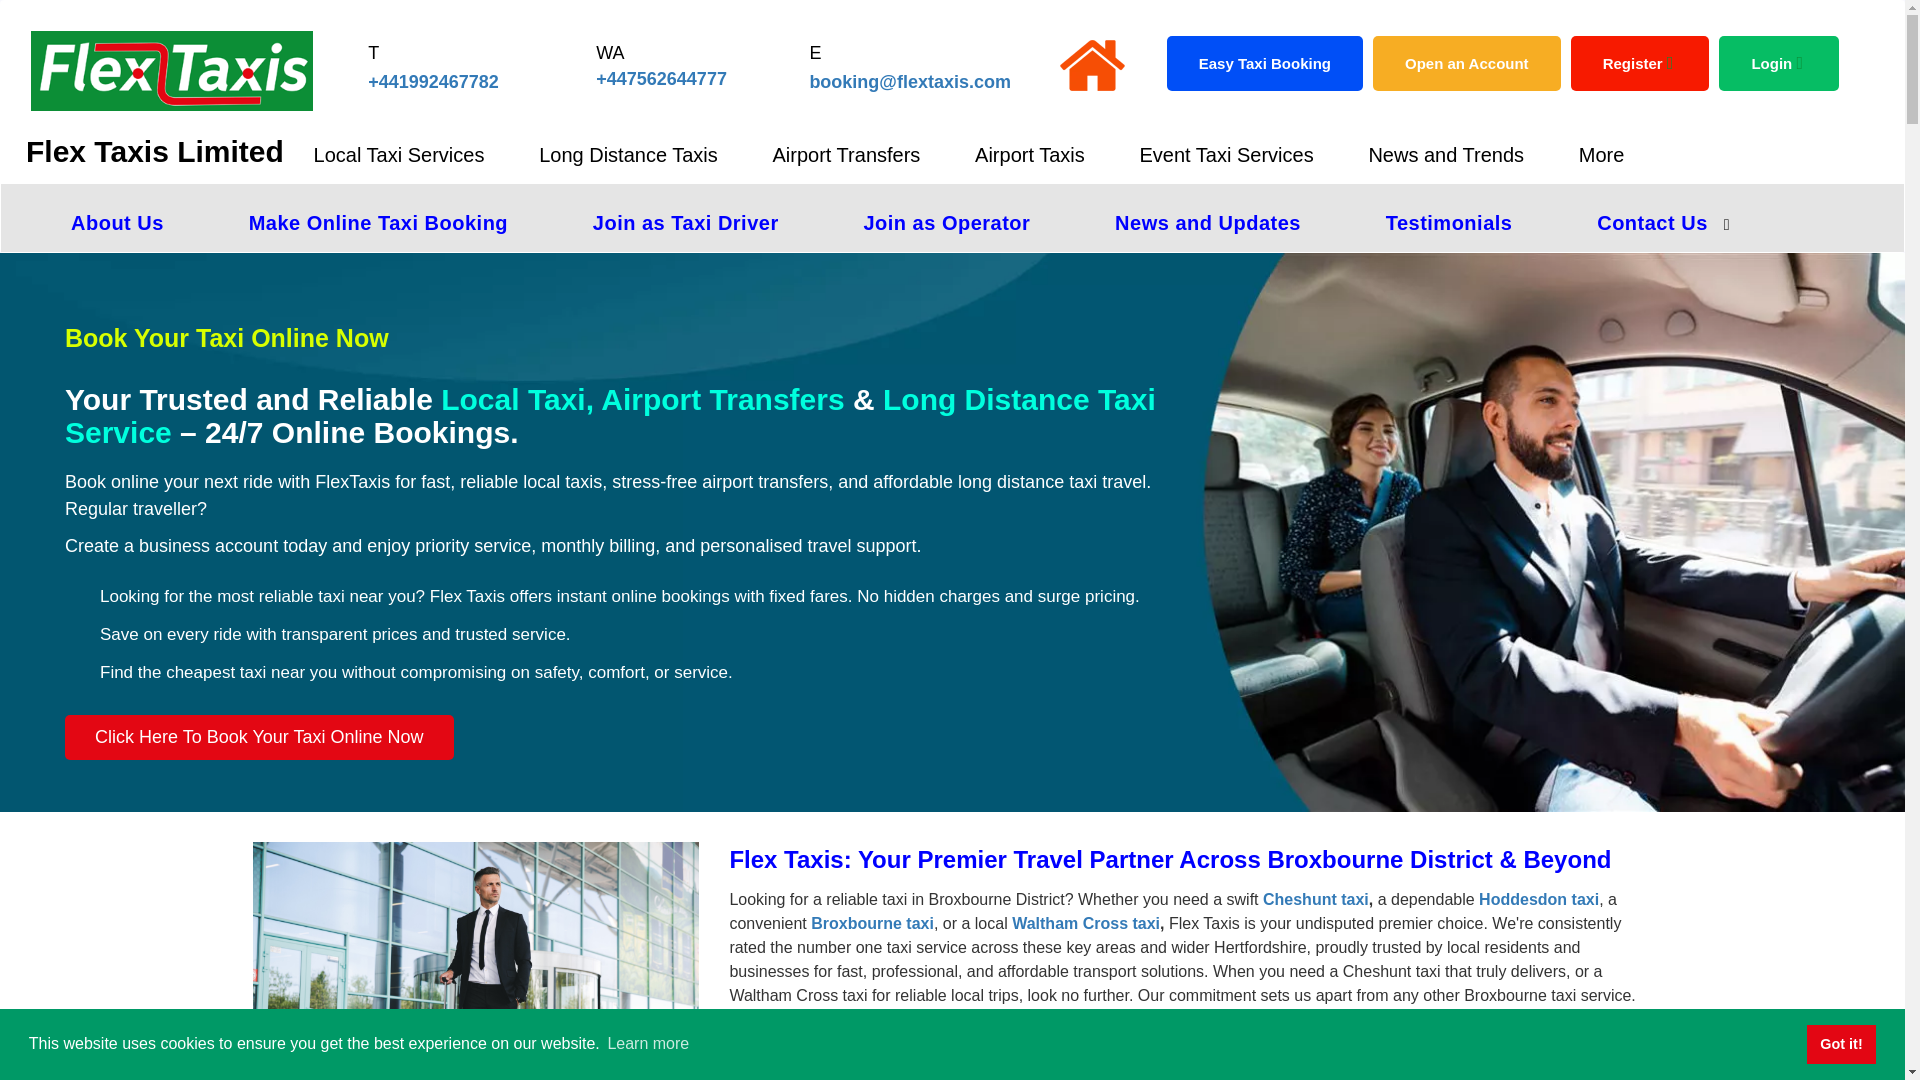Click the businessman with suitcase image
Image resolution: width=1920 pixels, height=1080 pixels.
[x=475, y=925]
